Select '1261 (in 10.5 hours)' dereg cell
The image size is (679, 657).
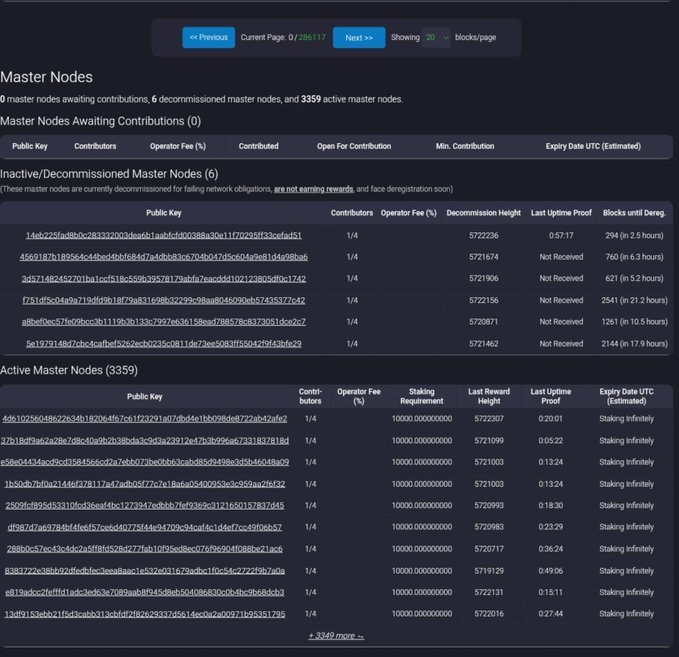634,322
